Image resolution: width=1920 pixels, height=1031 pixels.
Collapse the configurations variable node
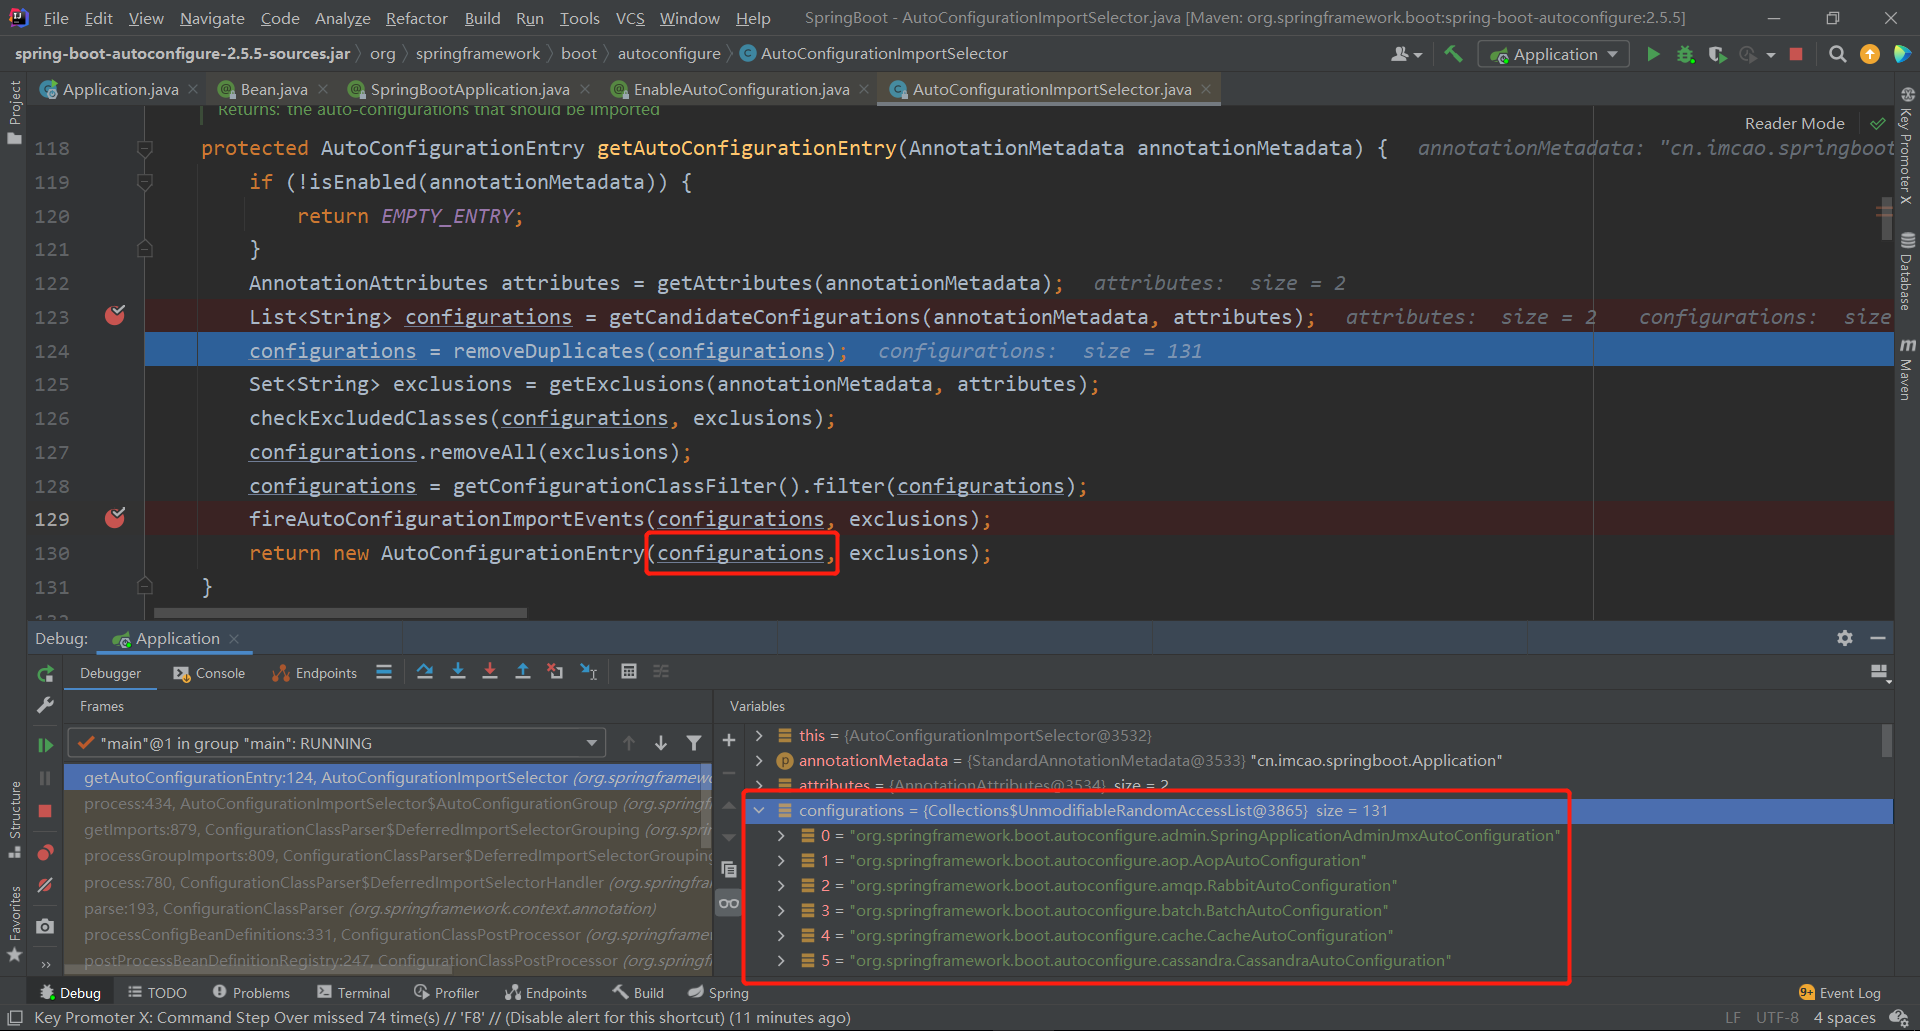(760, 811)
